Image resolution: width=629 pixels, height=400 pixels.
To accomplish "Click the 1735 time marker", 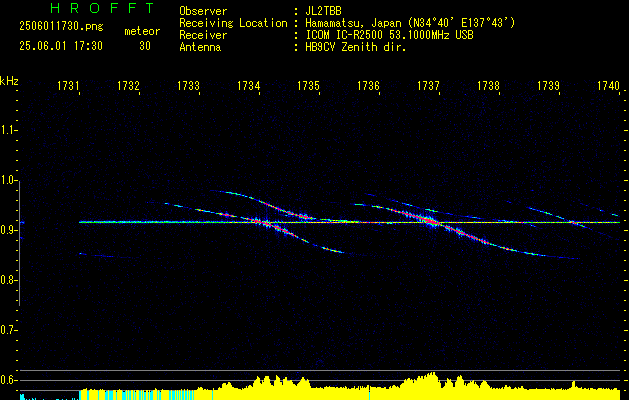I will click(308, 86).
